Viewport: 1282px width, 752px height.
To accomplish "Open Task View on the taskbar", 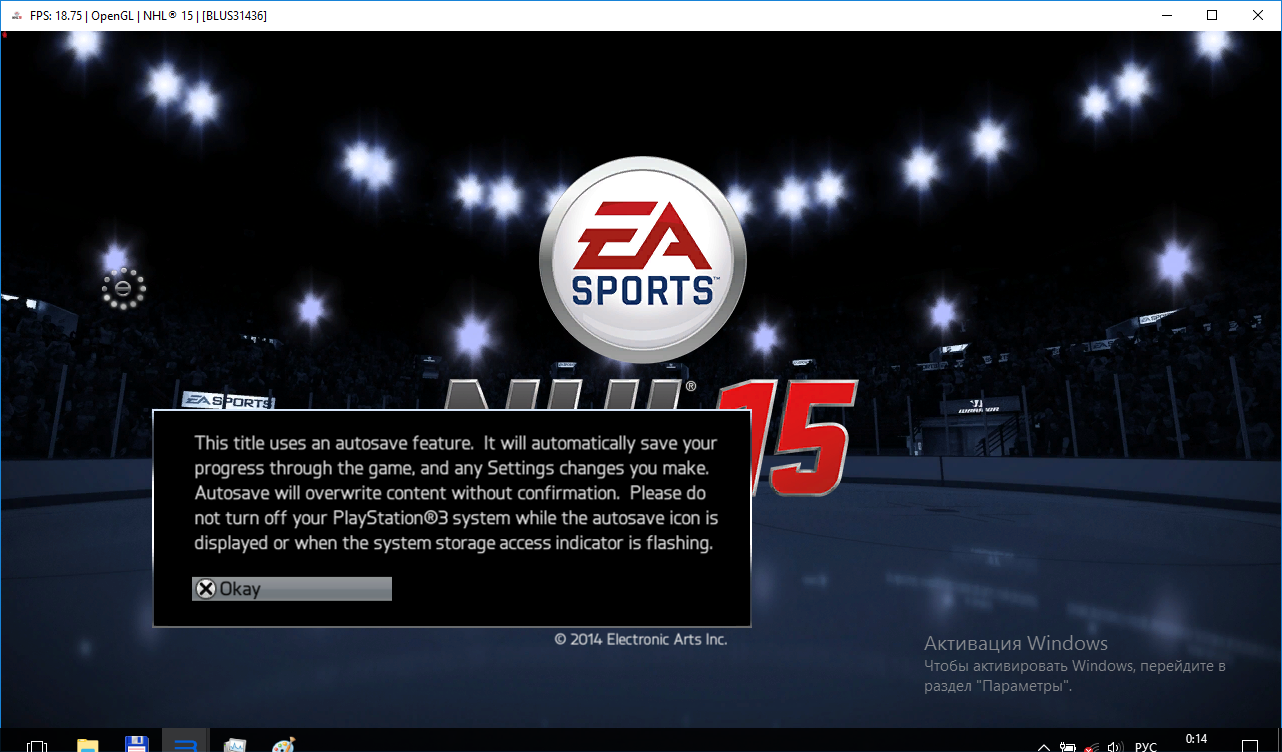I will 37,745.
